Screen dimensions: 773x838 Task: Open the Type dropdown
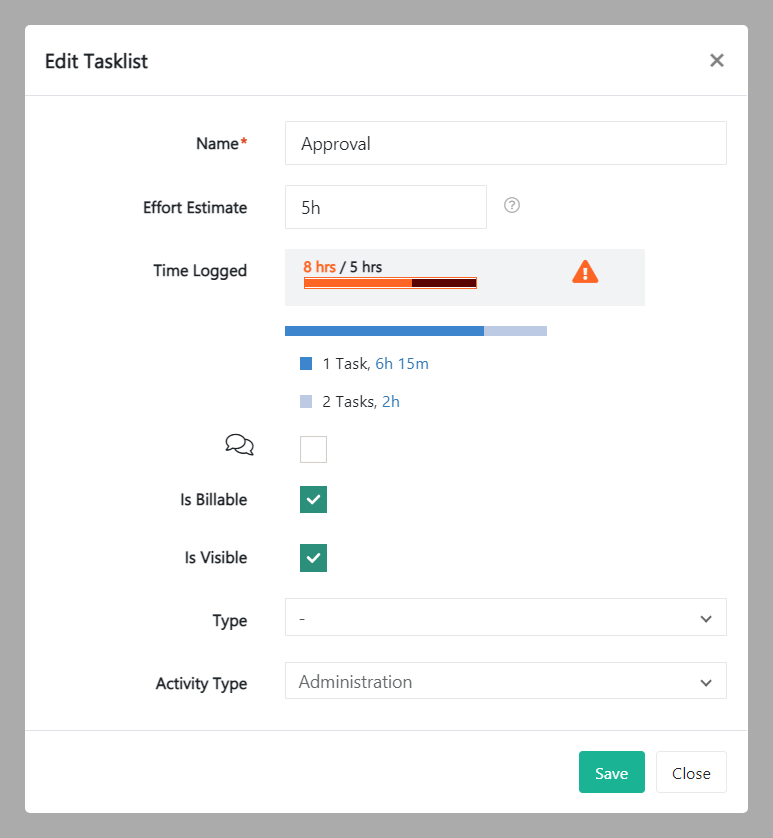point(505,618)
